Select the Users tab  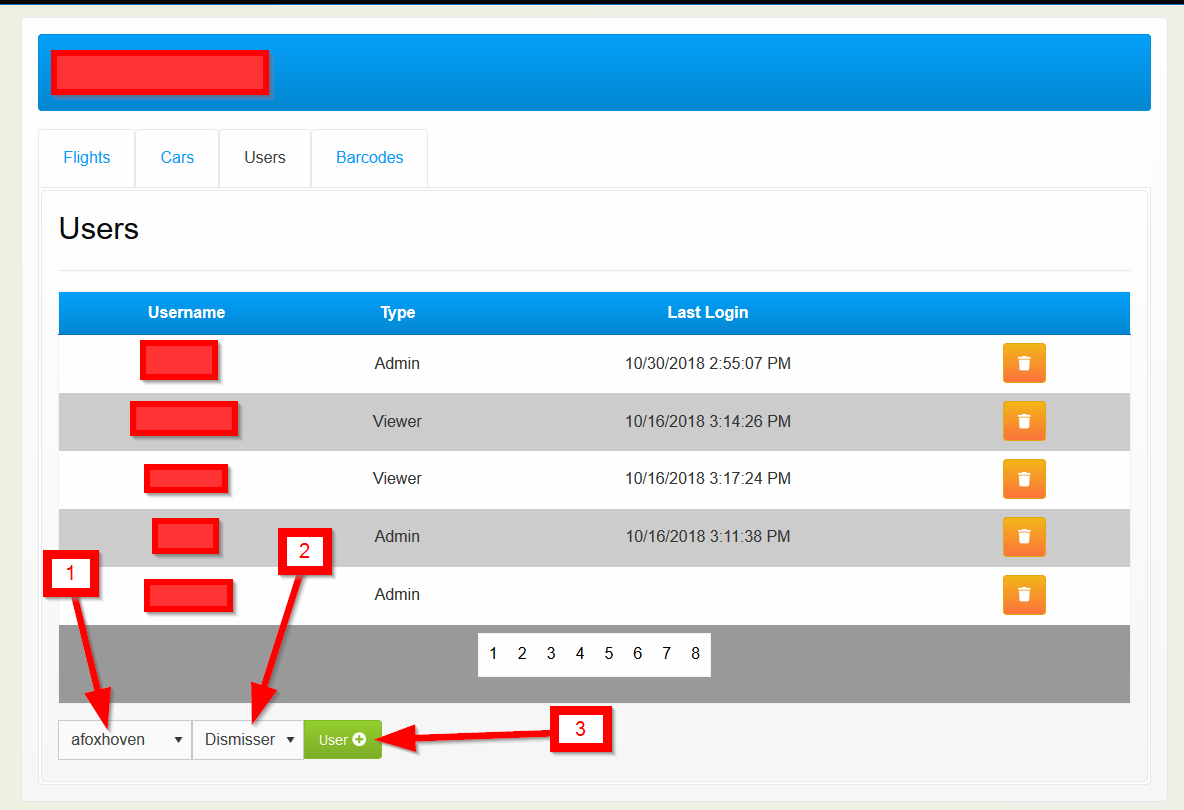(265, 158)
